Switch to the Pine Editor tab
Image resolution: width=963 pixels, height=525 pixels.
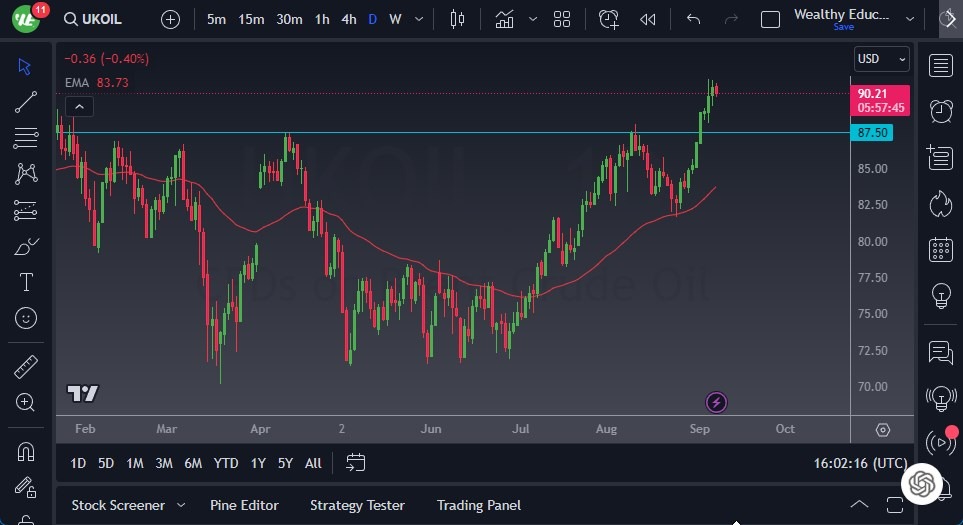click(244, 505)
